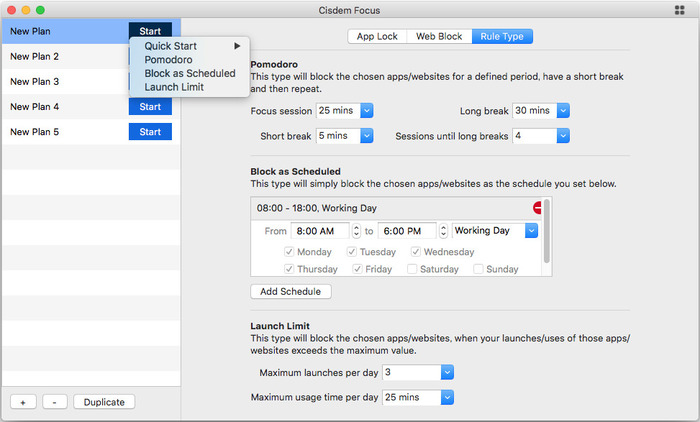
Task: Open Quick Start submenu arrow
Action: (237, 46)
